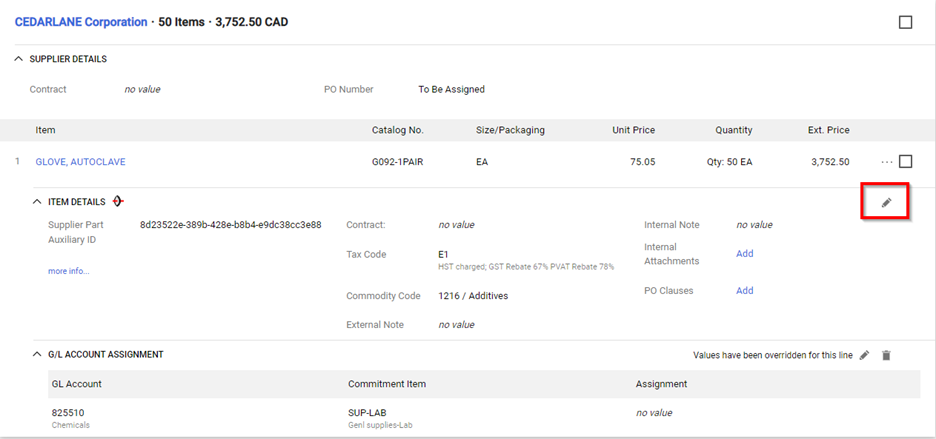Click the red icon beside Item Details
This screenshot has height=439, width=936.
[x=118, y=202]
